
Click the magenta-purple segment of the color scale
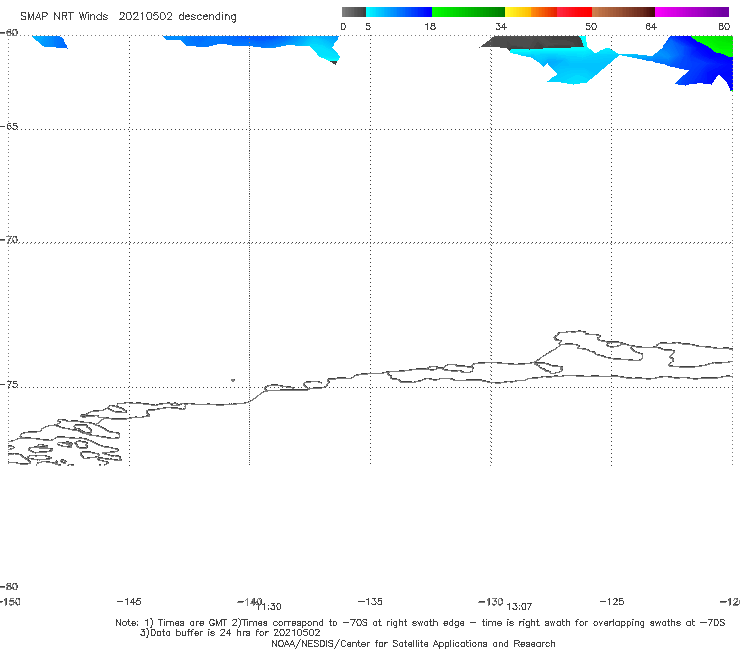[x=692, y=12]
